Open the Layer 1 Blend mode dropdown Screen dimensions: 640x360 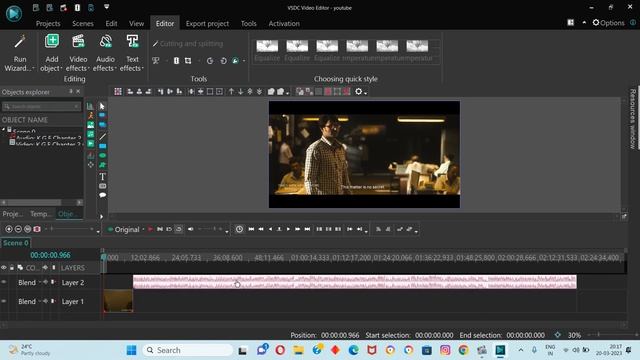(40, 301)
